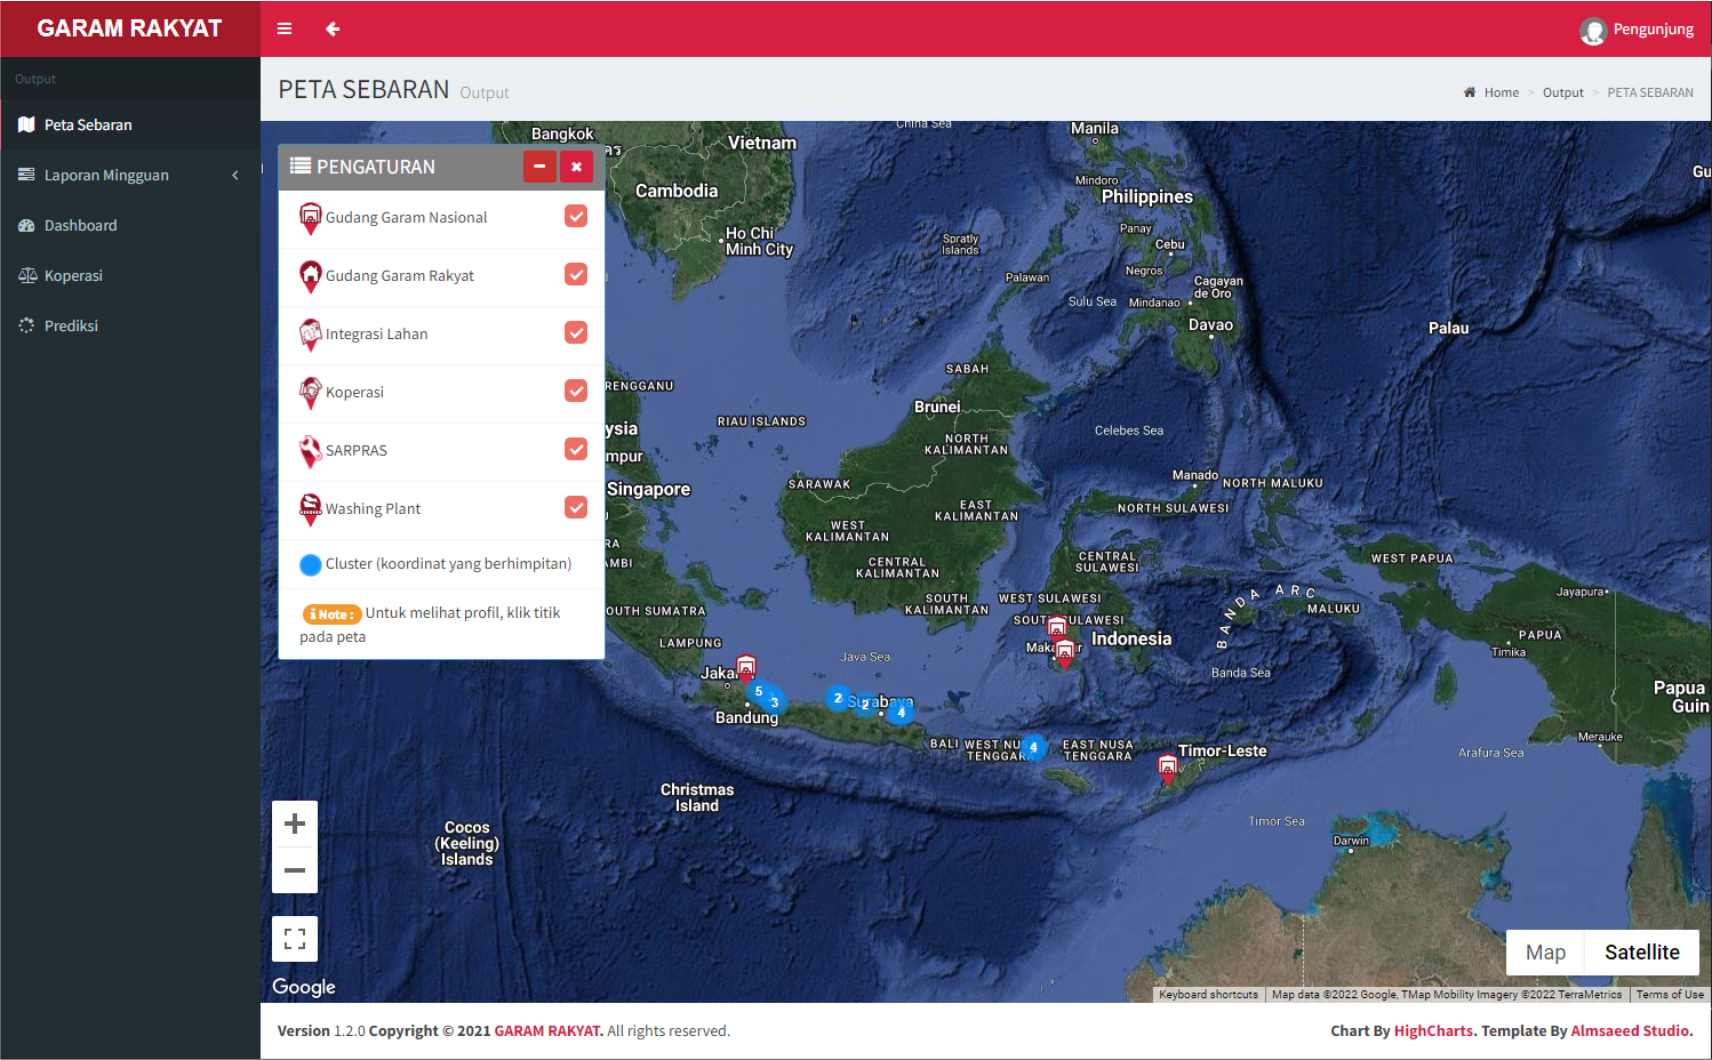Toggle the Integrasi Lahan checkbox
Screen dimensions: 1712x1060
click(x=576, y=333)
